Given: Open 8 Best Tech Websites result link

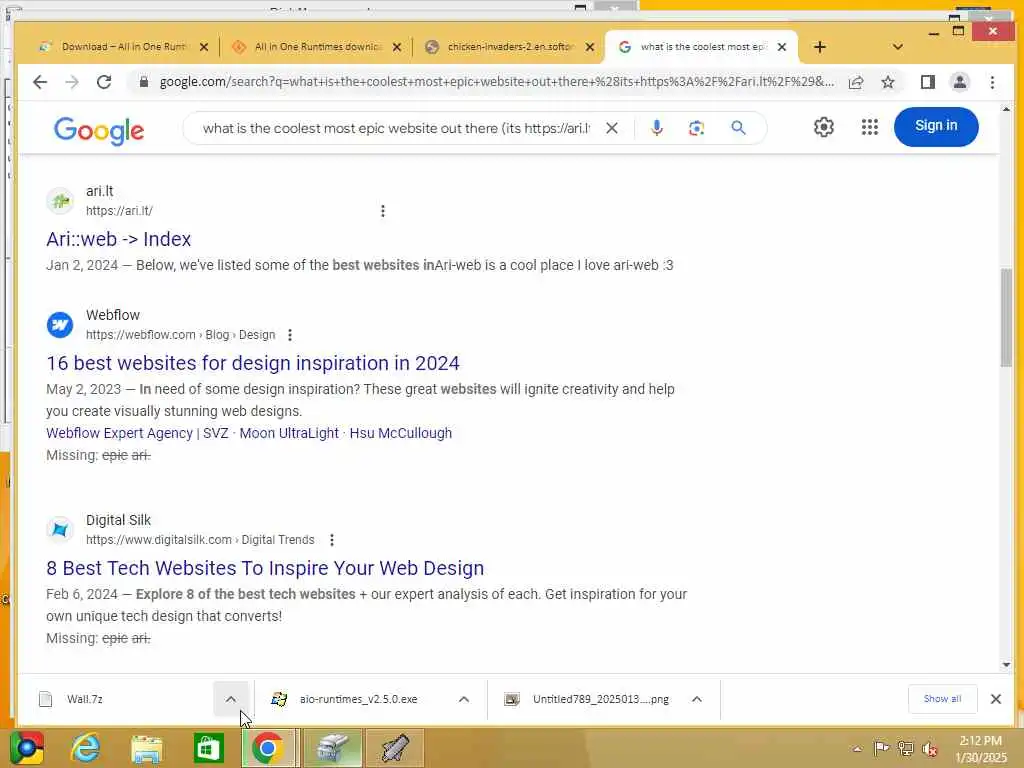Looking at the screenshot, I should point(265,568).
